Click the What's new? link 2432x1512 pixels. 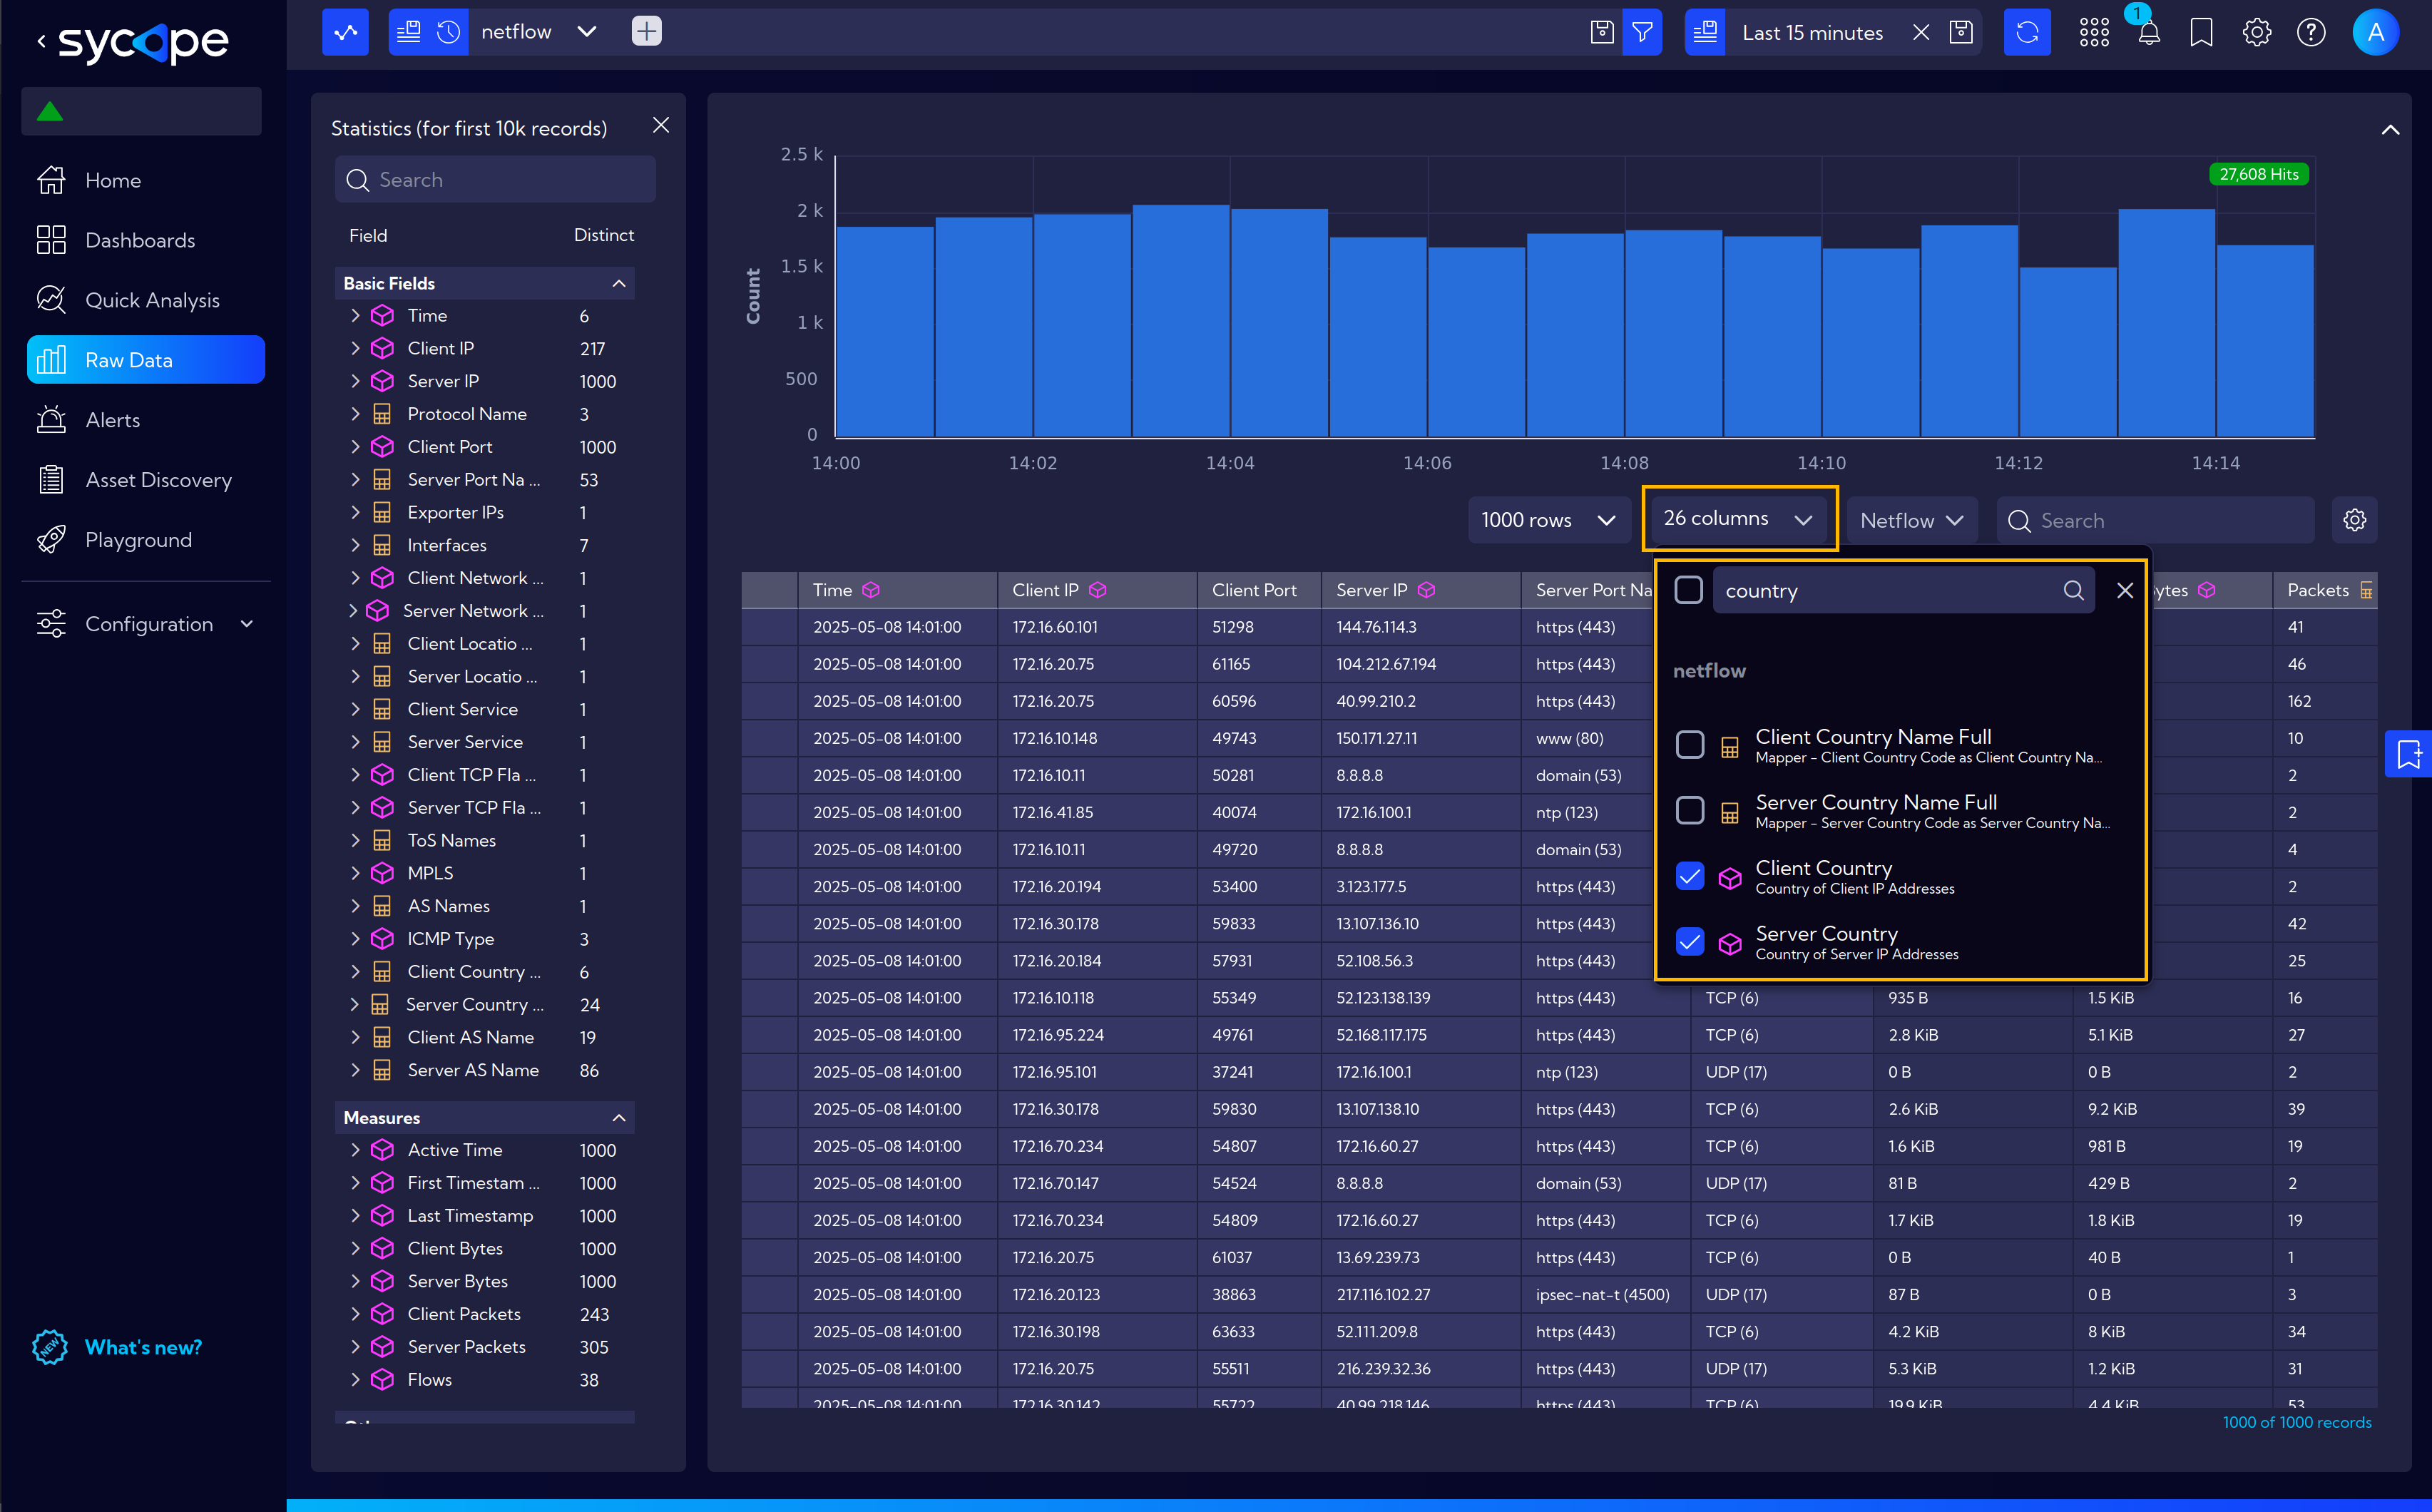coord(143,1347)
